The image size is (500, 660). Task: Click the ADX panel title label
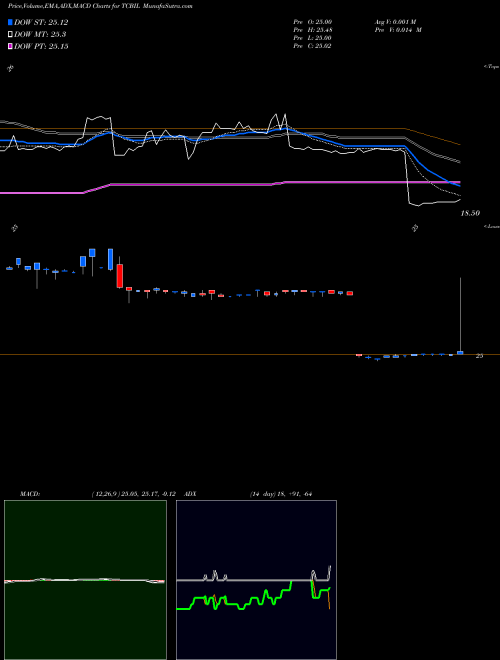pos(191,494)
